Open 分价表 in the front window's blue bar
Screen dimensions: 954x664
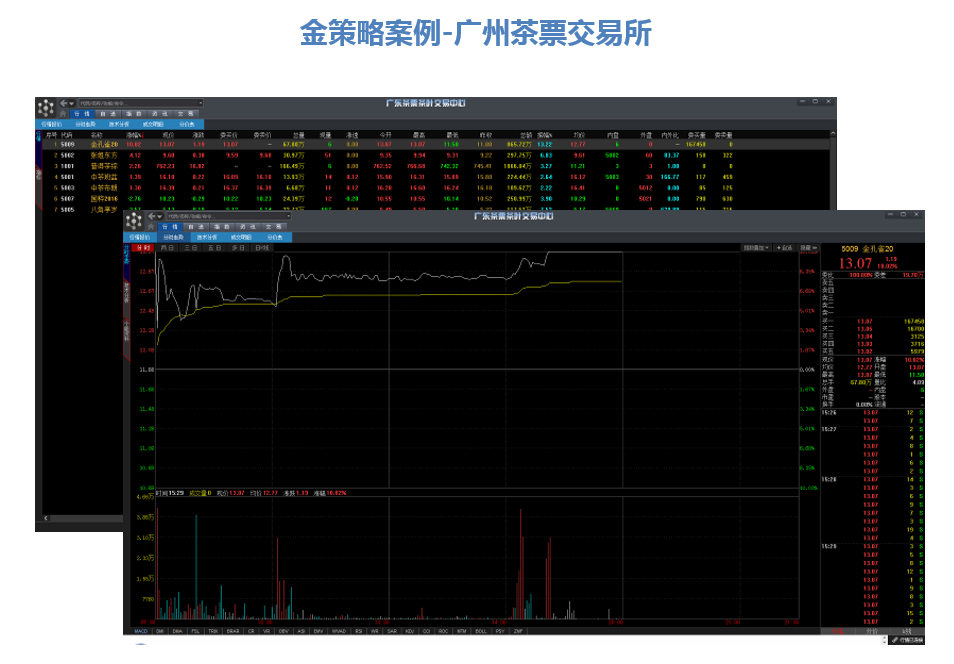[274, 237]
